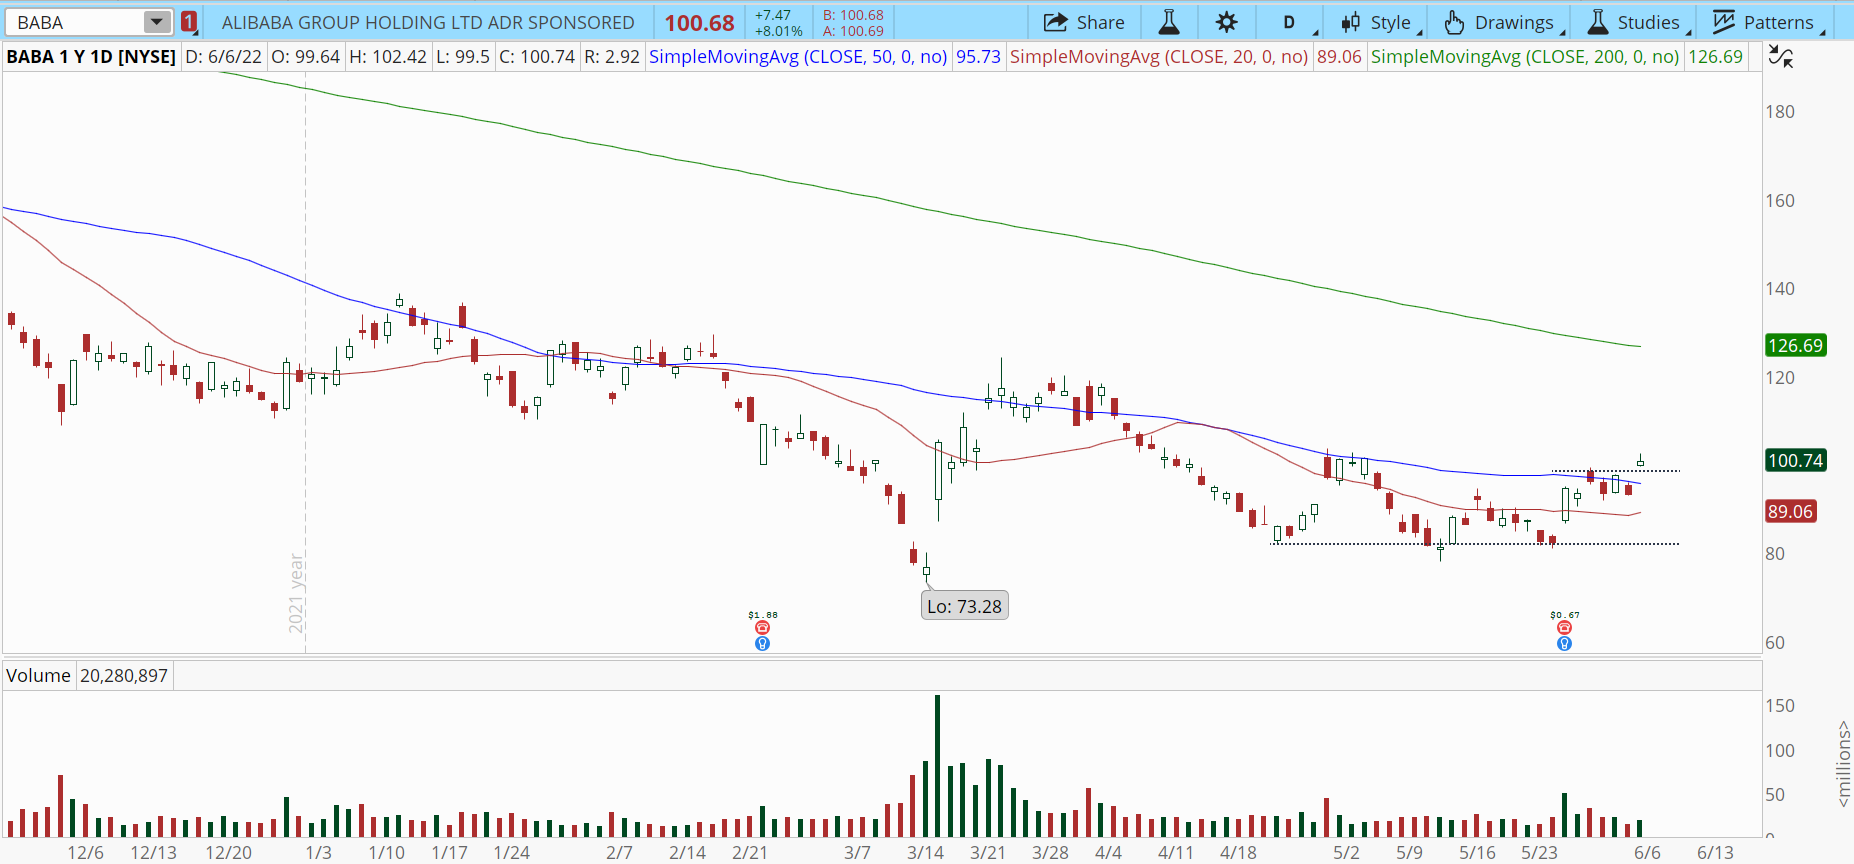Screen dimensions: 1854x864
Task: Click the $1.88 earnings value
Action: (762, 615)
